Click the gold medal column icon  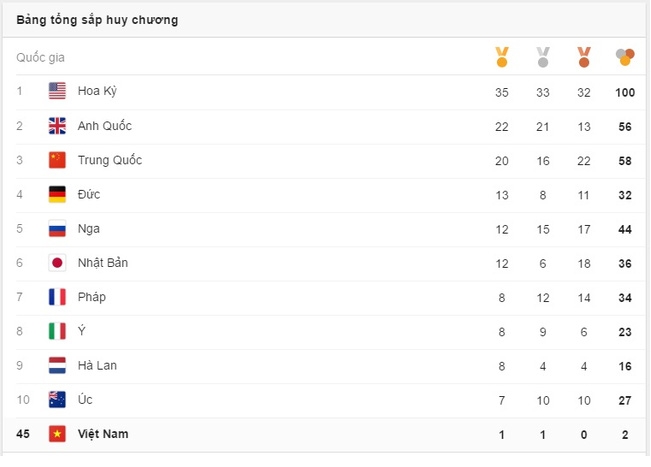[501, 57]
